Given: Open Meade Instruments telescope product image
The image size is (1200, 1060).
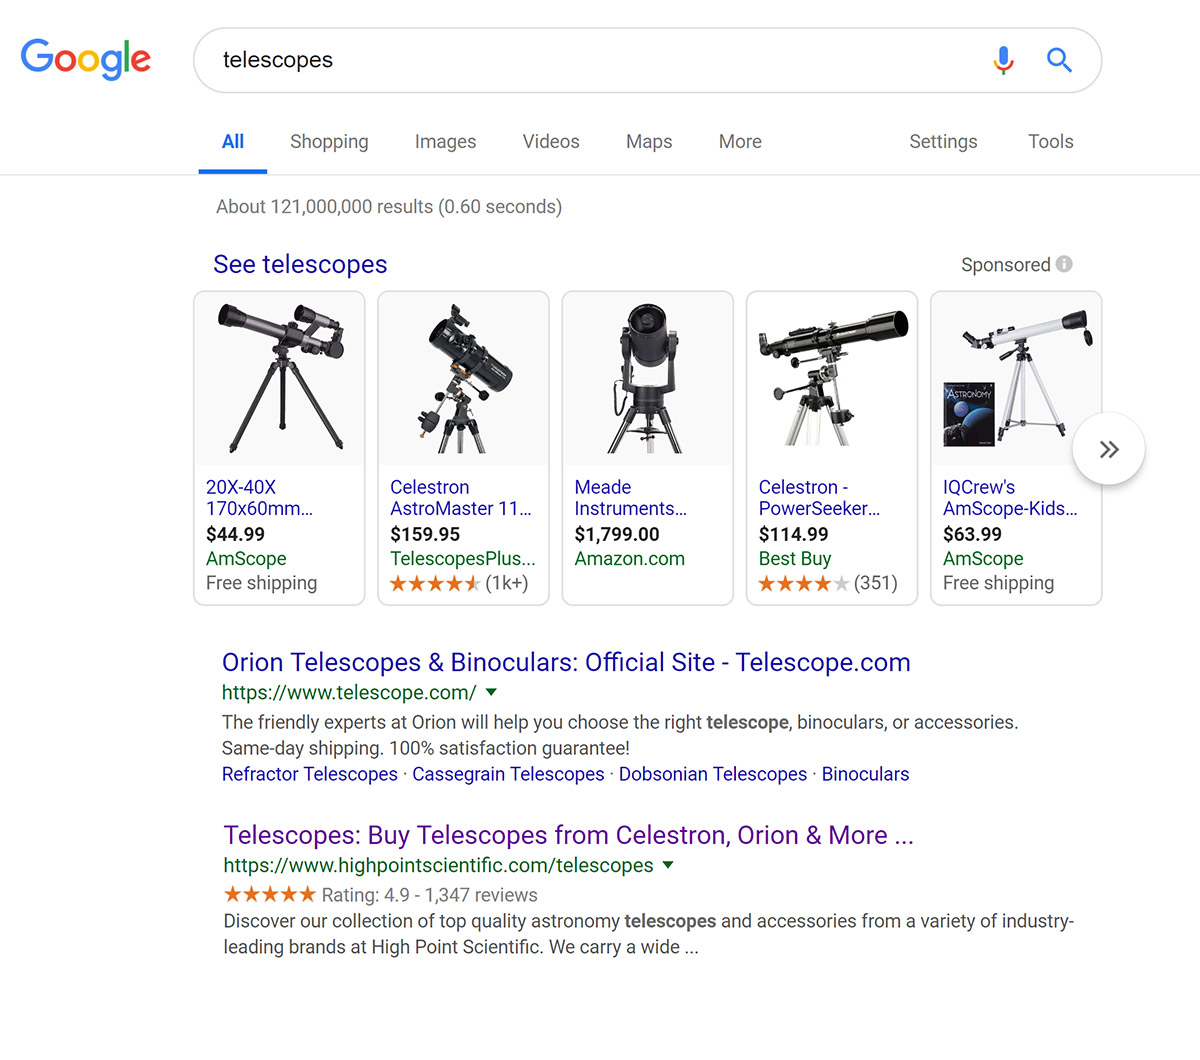Looking at the screenshot, I should [648, 378].
